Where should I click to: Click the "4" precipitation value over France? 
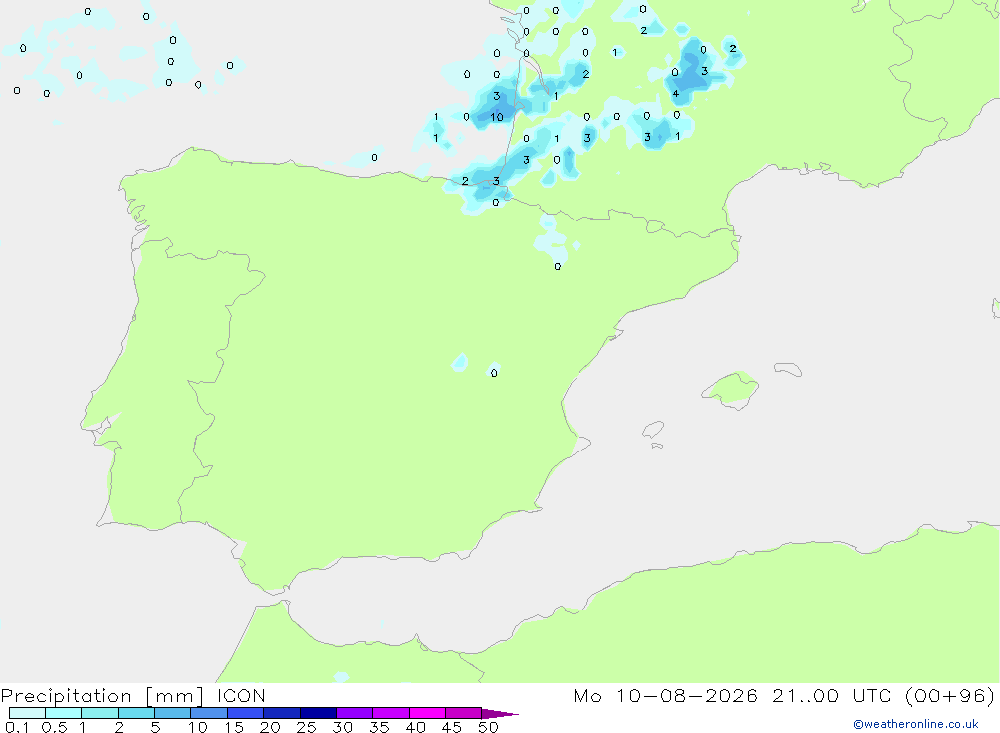pos(675,94)
